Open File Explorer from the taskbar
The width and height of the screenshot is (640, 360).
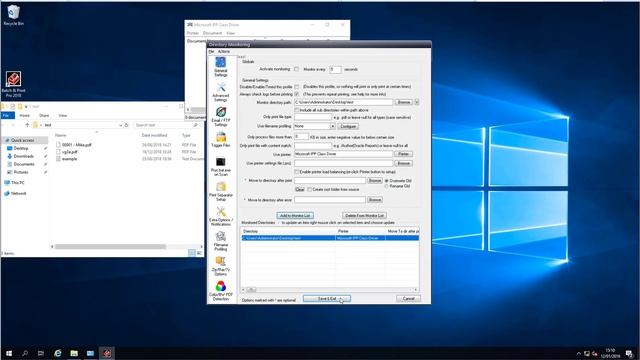coord(74,353)
